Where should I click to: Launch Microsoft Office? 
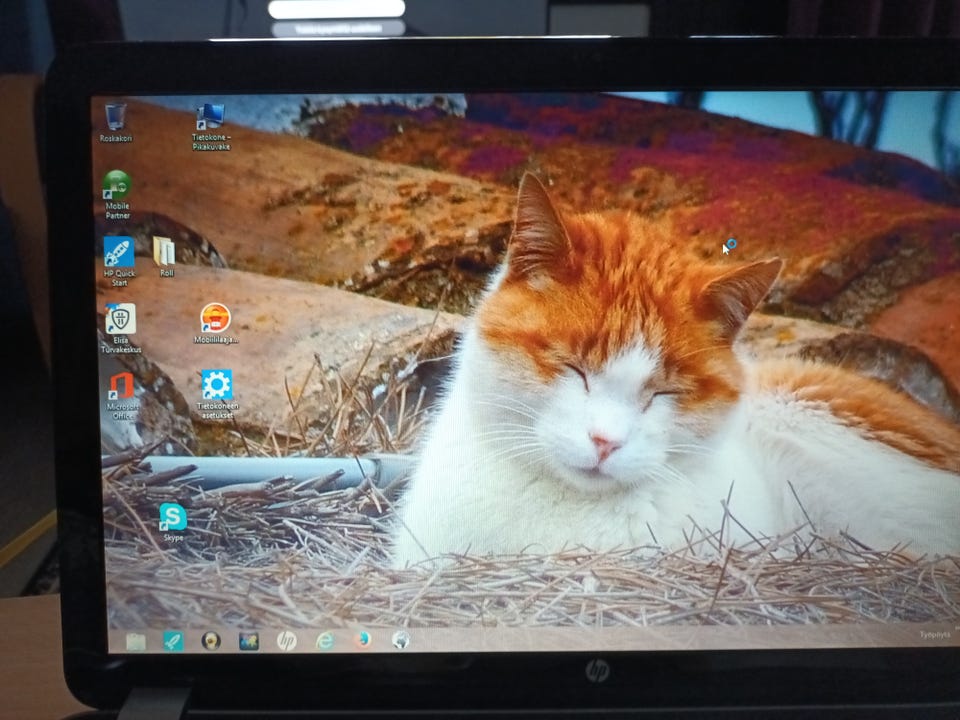tap(122, 396)
